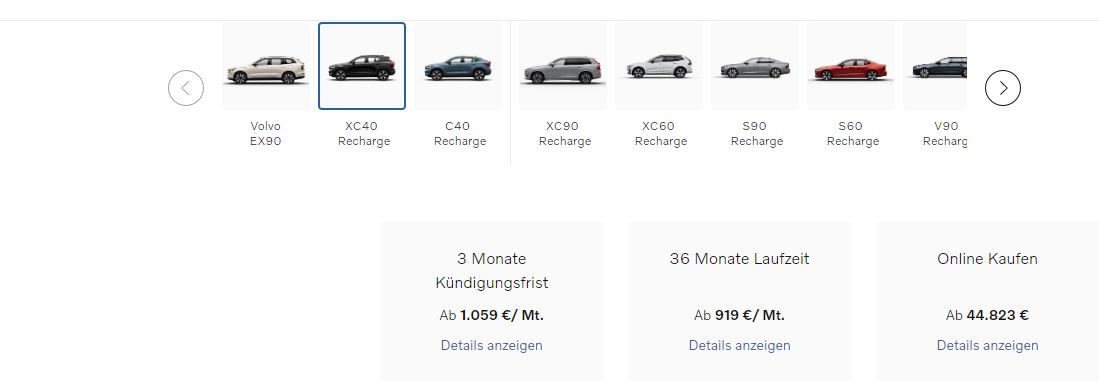
Task: Click the next carousel arrow
Action: coord(1002,88)
